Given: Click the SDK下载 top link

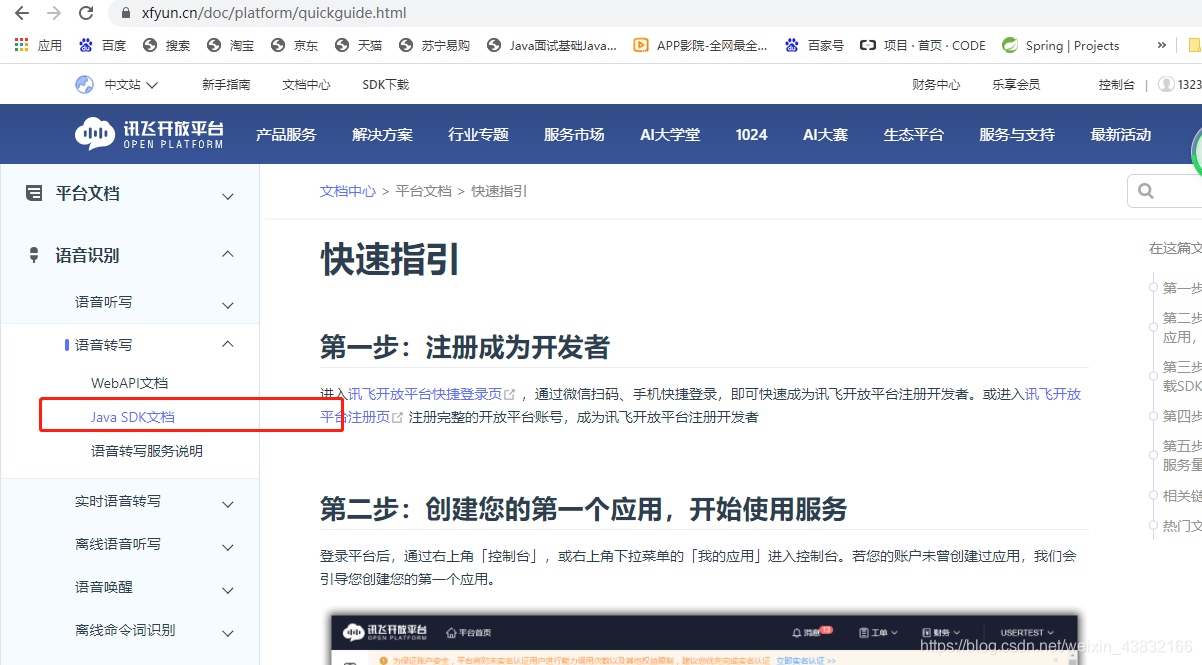Looking at the screenshot, I should 386,85.
